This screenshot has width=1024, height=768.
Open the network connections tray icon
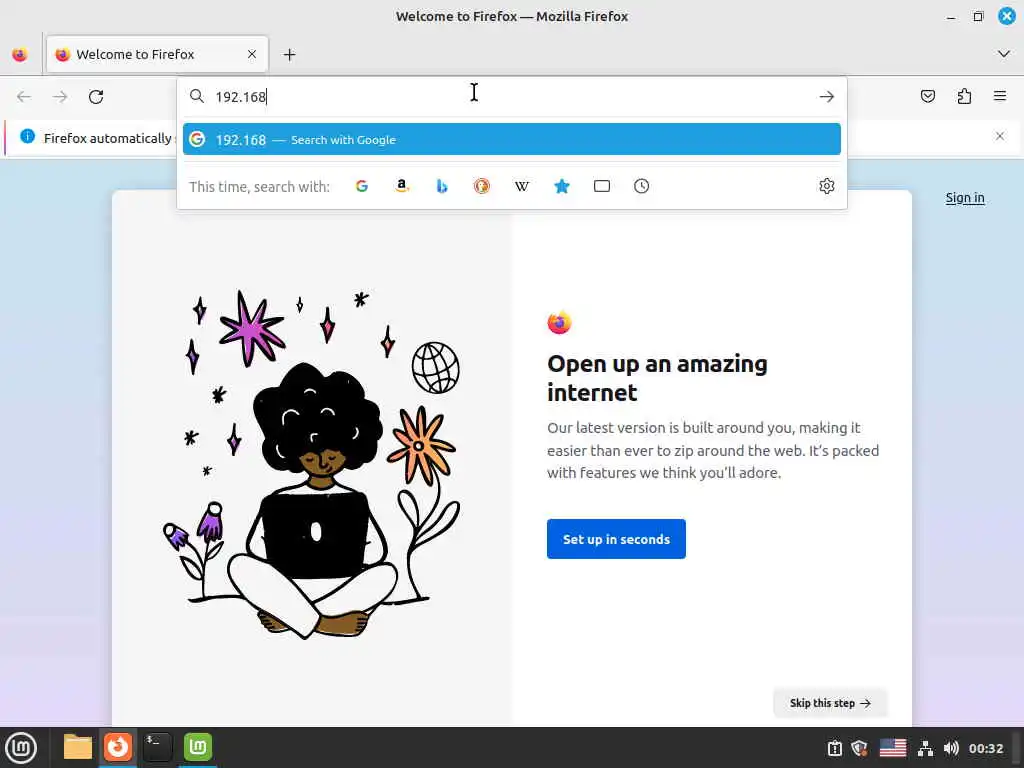click(925, 748)
